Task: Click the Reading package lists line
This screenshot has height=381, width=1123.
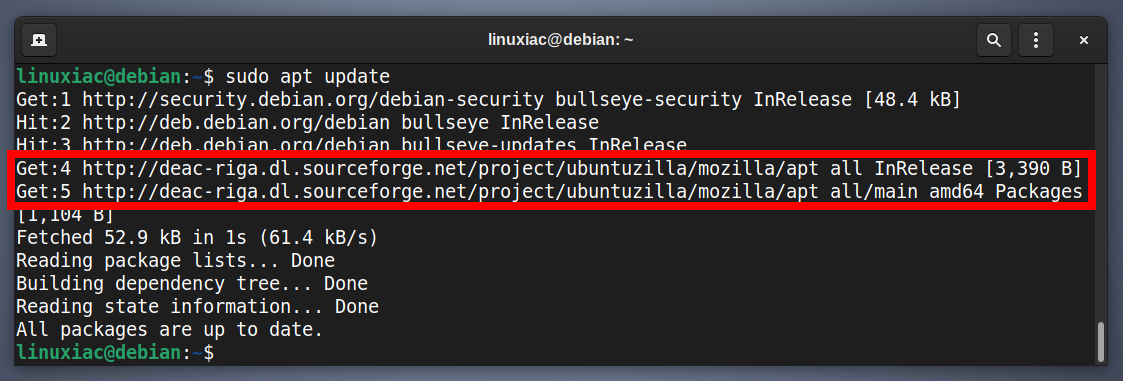Action: coord(175,260)
